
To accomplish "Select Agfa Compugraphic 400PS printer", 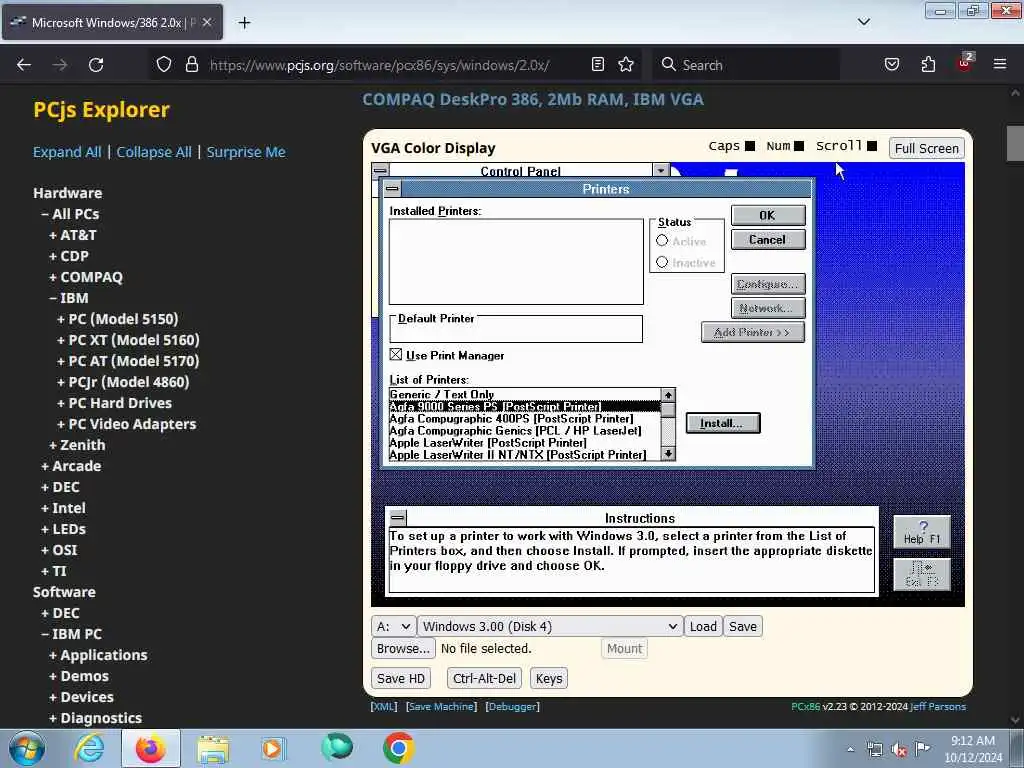I will (525, 419).
